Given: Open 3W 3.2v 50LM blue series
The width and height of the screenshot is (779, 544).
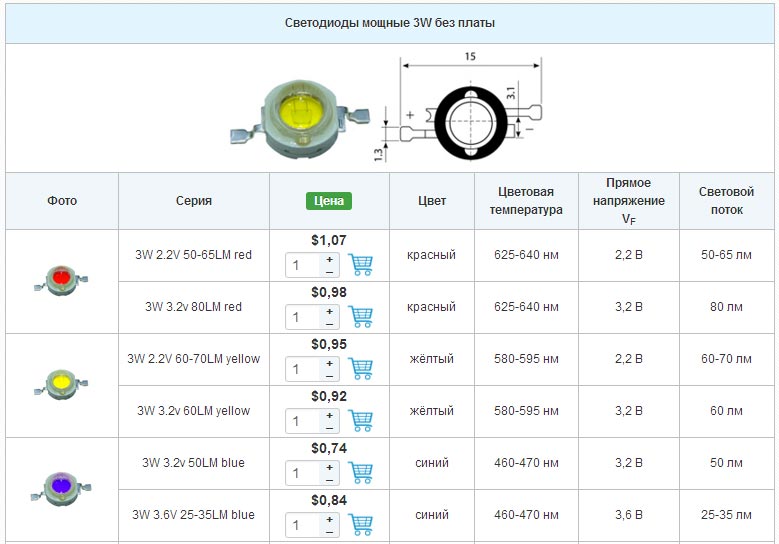Looking at the screenshot, I should (194, 463).
